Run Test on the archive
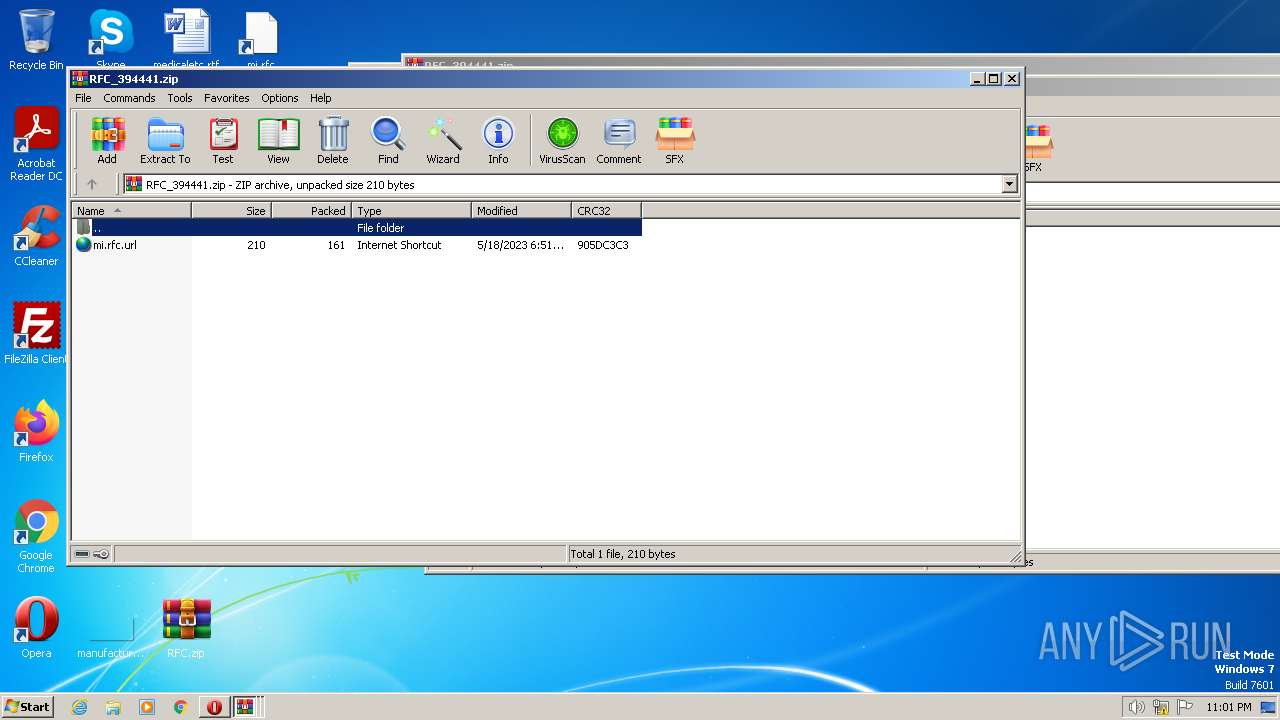The width and height of the screenshot is (1280, 720). pyautogui.click(x=223, y=140)
